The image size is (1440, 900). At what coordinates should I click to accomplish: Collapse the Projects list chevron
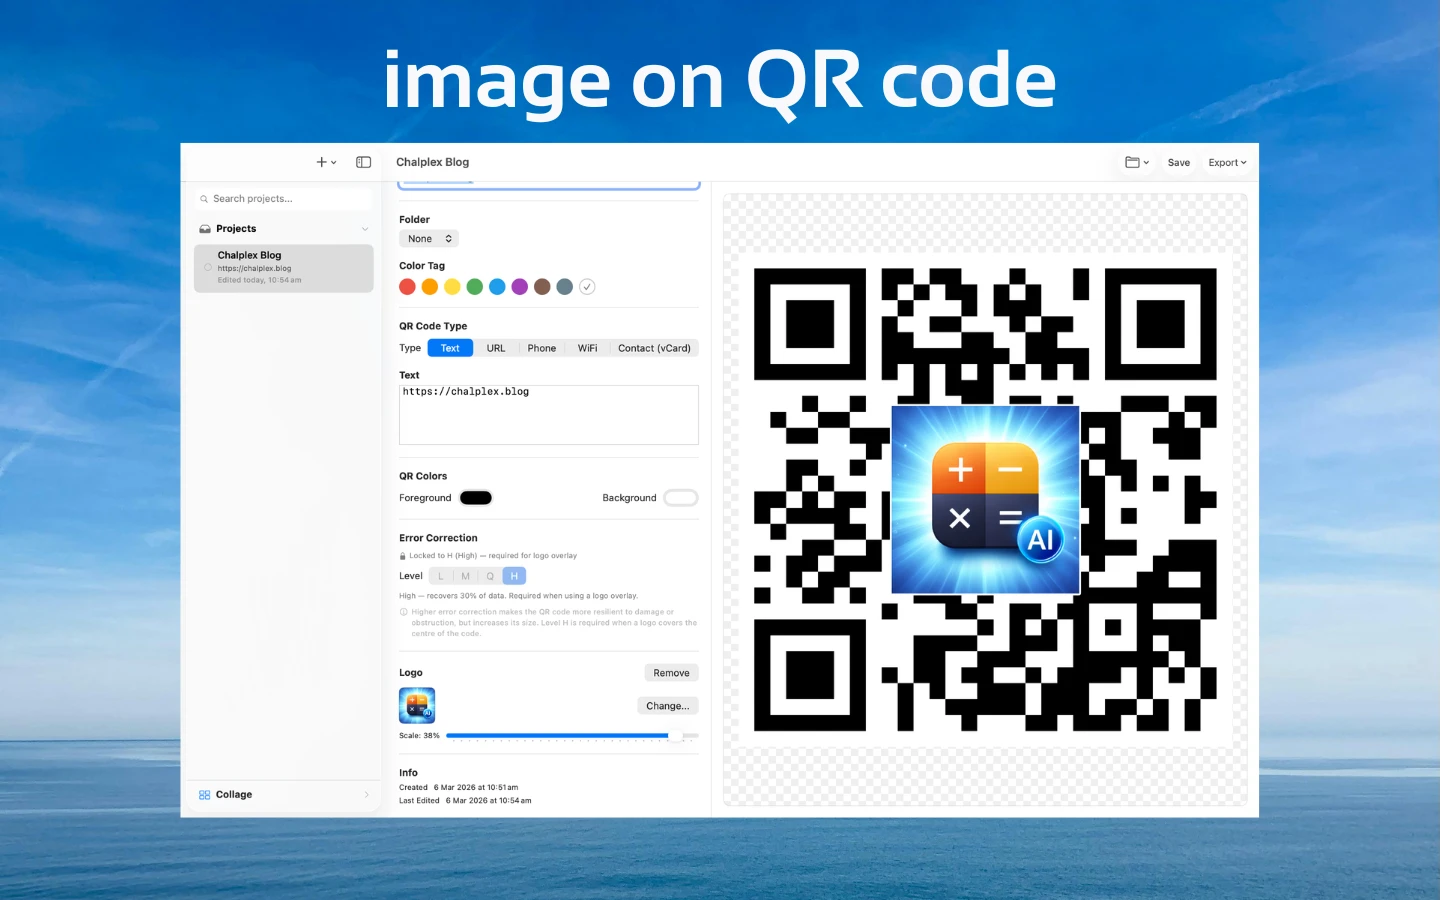pyautogui.click(x=364, y=228)
